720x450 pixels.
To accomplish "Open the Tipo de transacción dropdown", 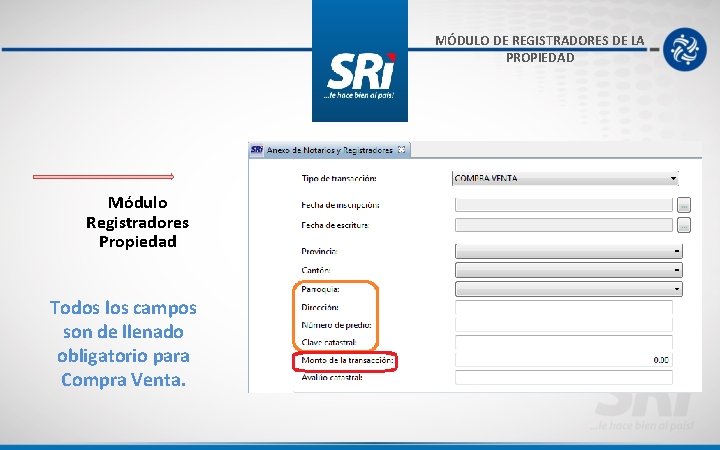I will pyautogui.click(x=565, y=178).
